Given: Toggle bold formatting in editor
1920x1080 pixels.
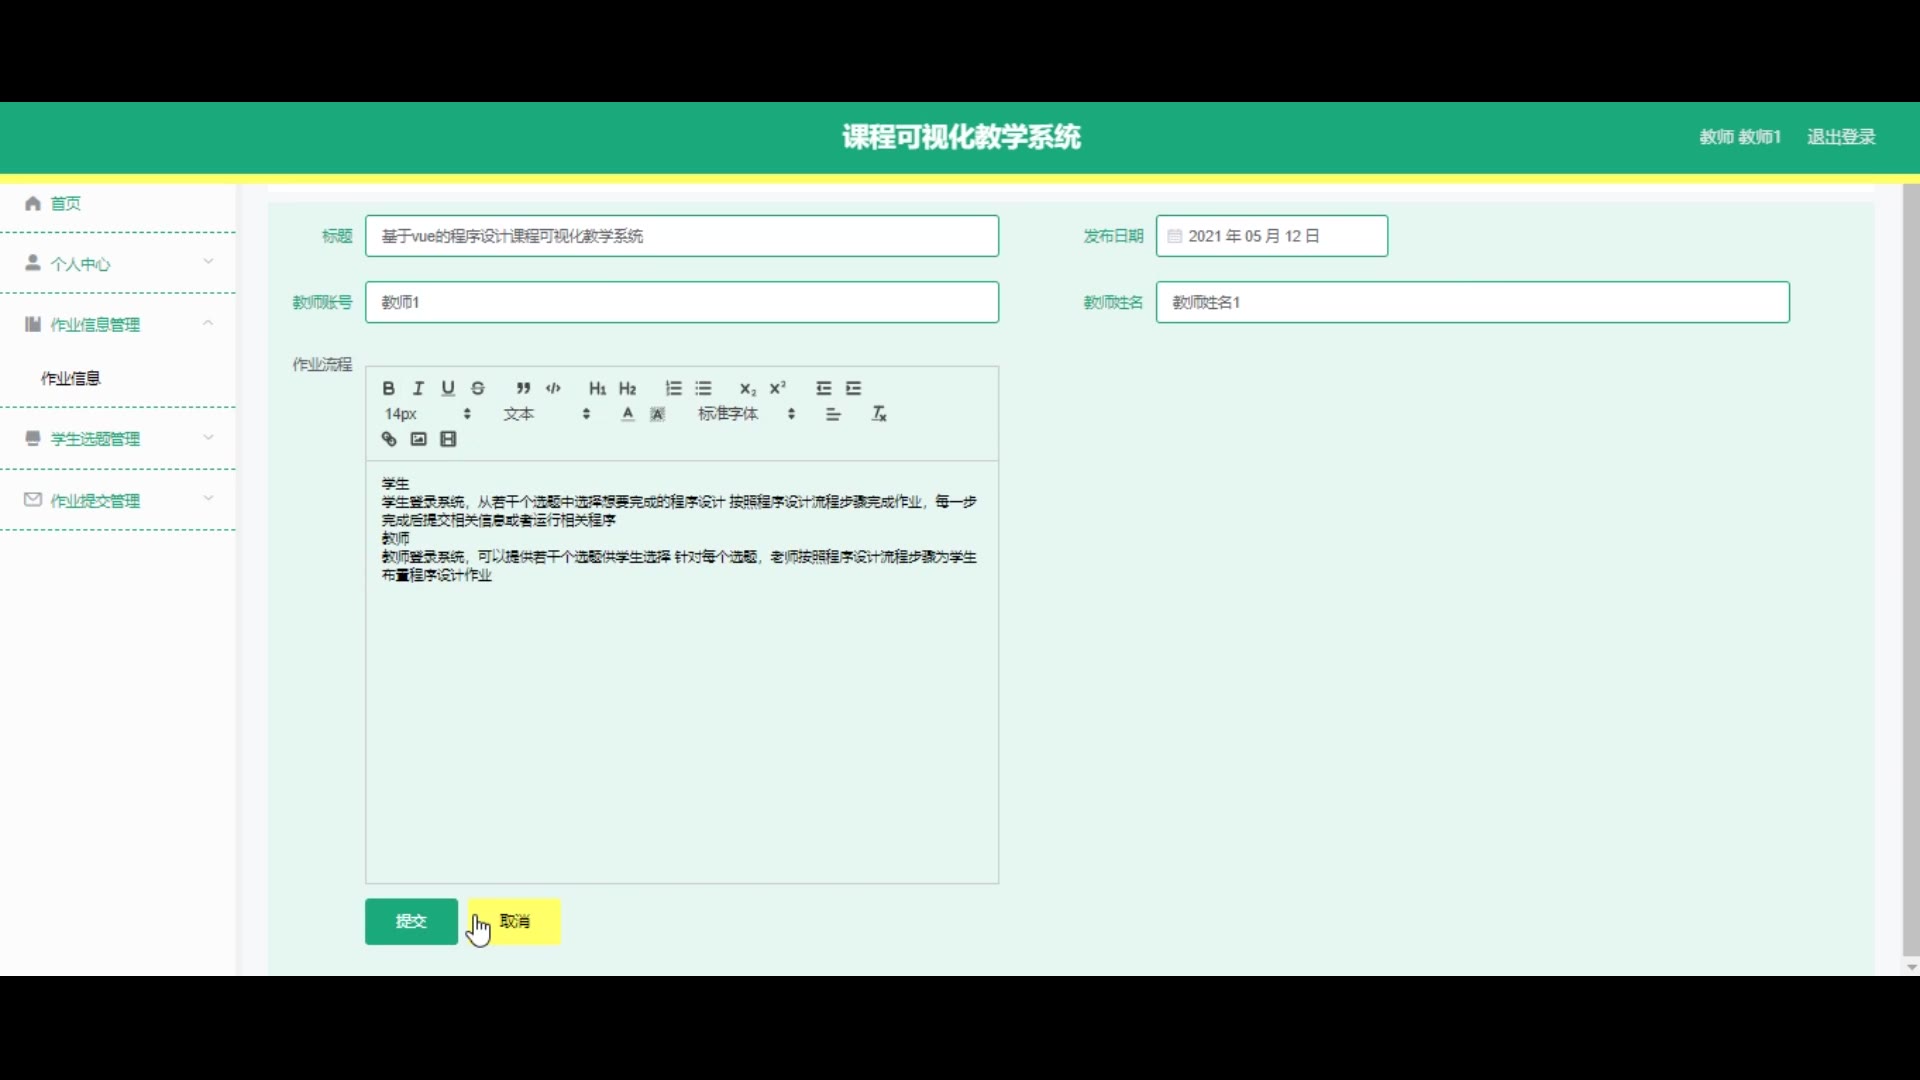Looking at the screenshot, I should point(389,388).
